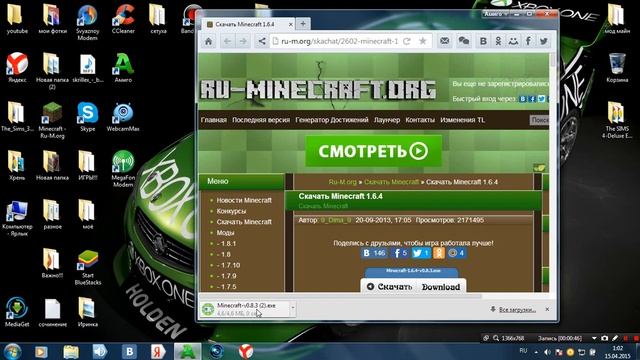Click the recorder camera snapshot icon
Viewport: 640px width, 360px height.
tap(604, 338)
